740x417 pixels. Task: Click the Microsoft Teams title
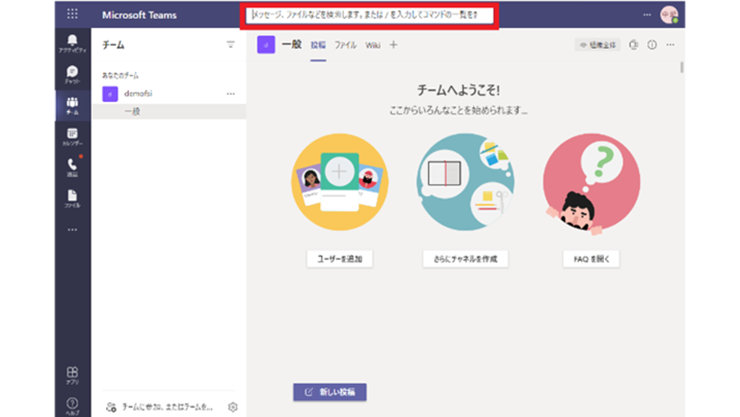139,15
